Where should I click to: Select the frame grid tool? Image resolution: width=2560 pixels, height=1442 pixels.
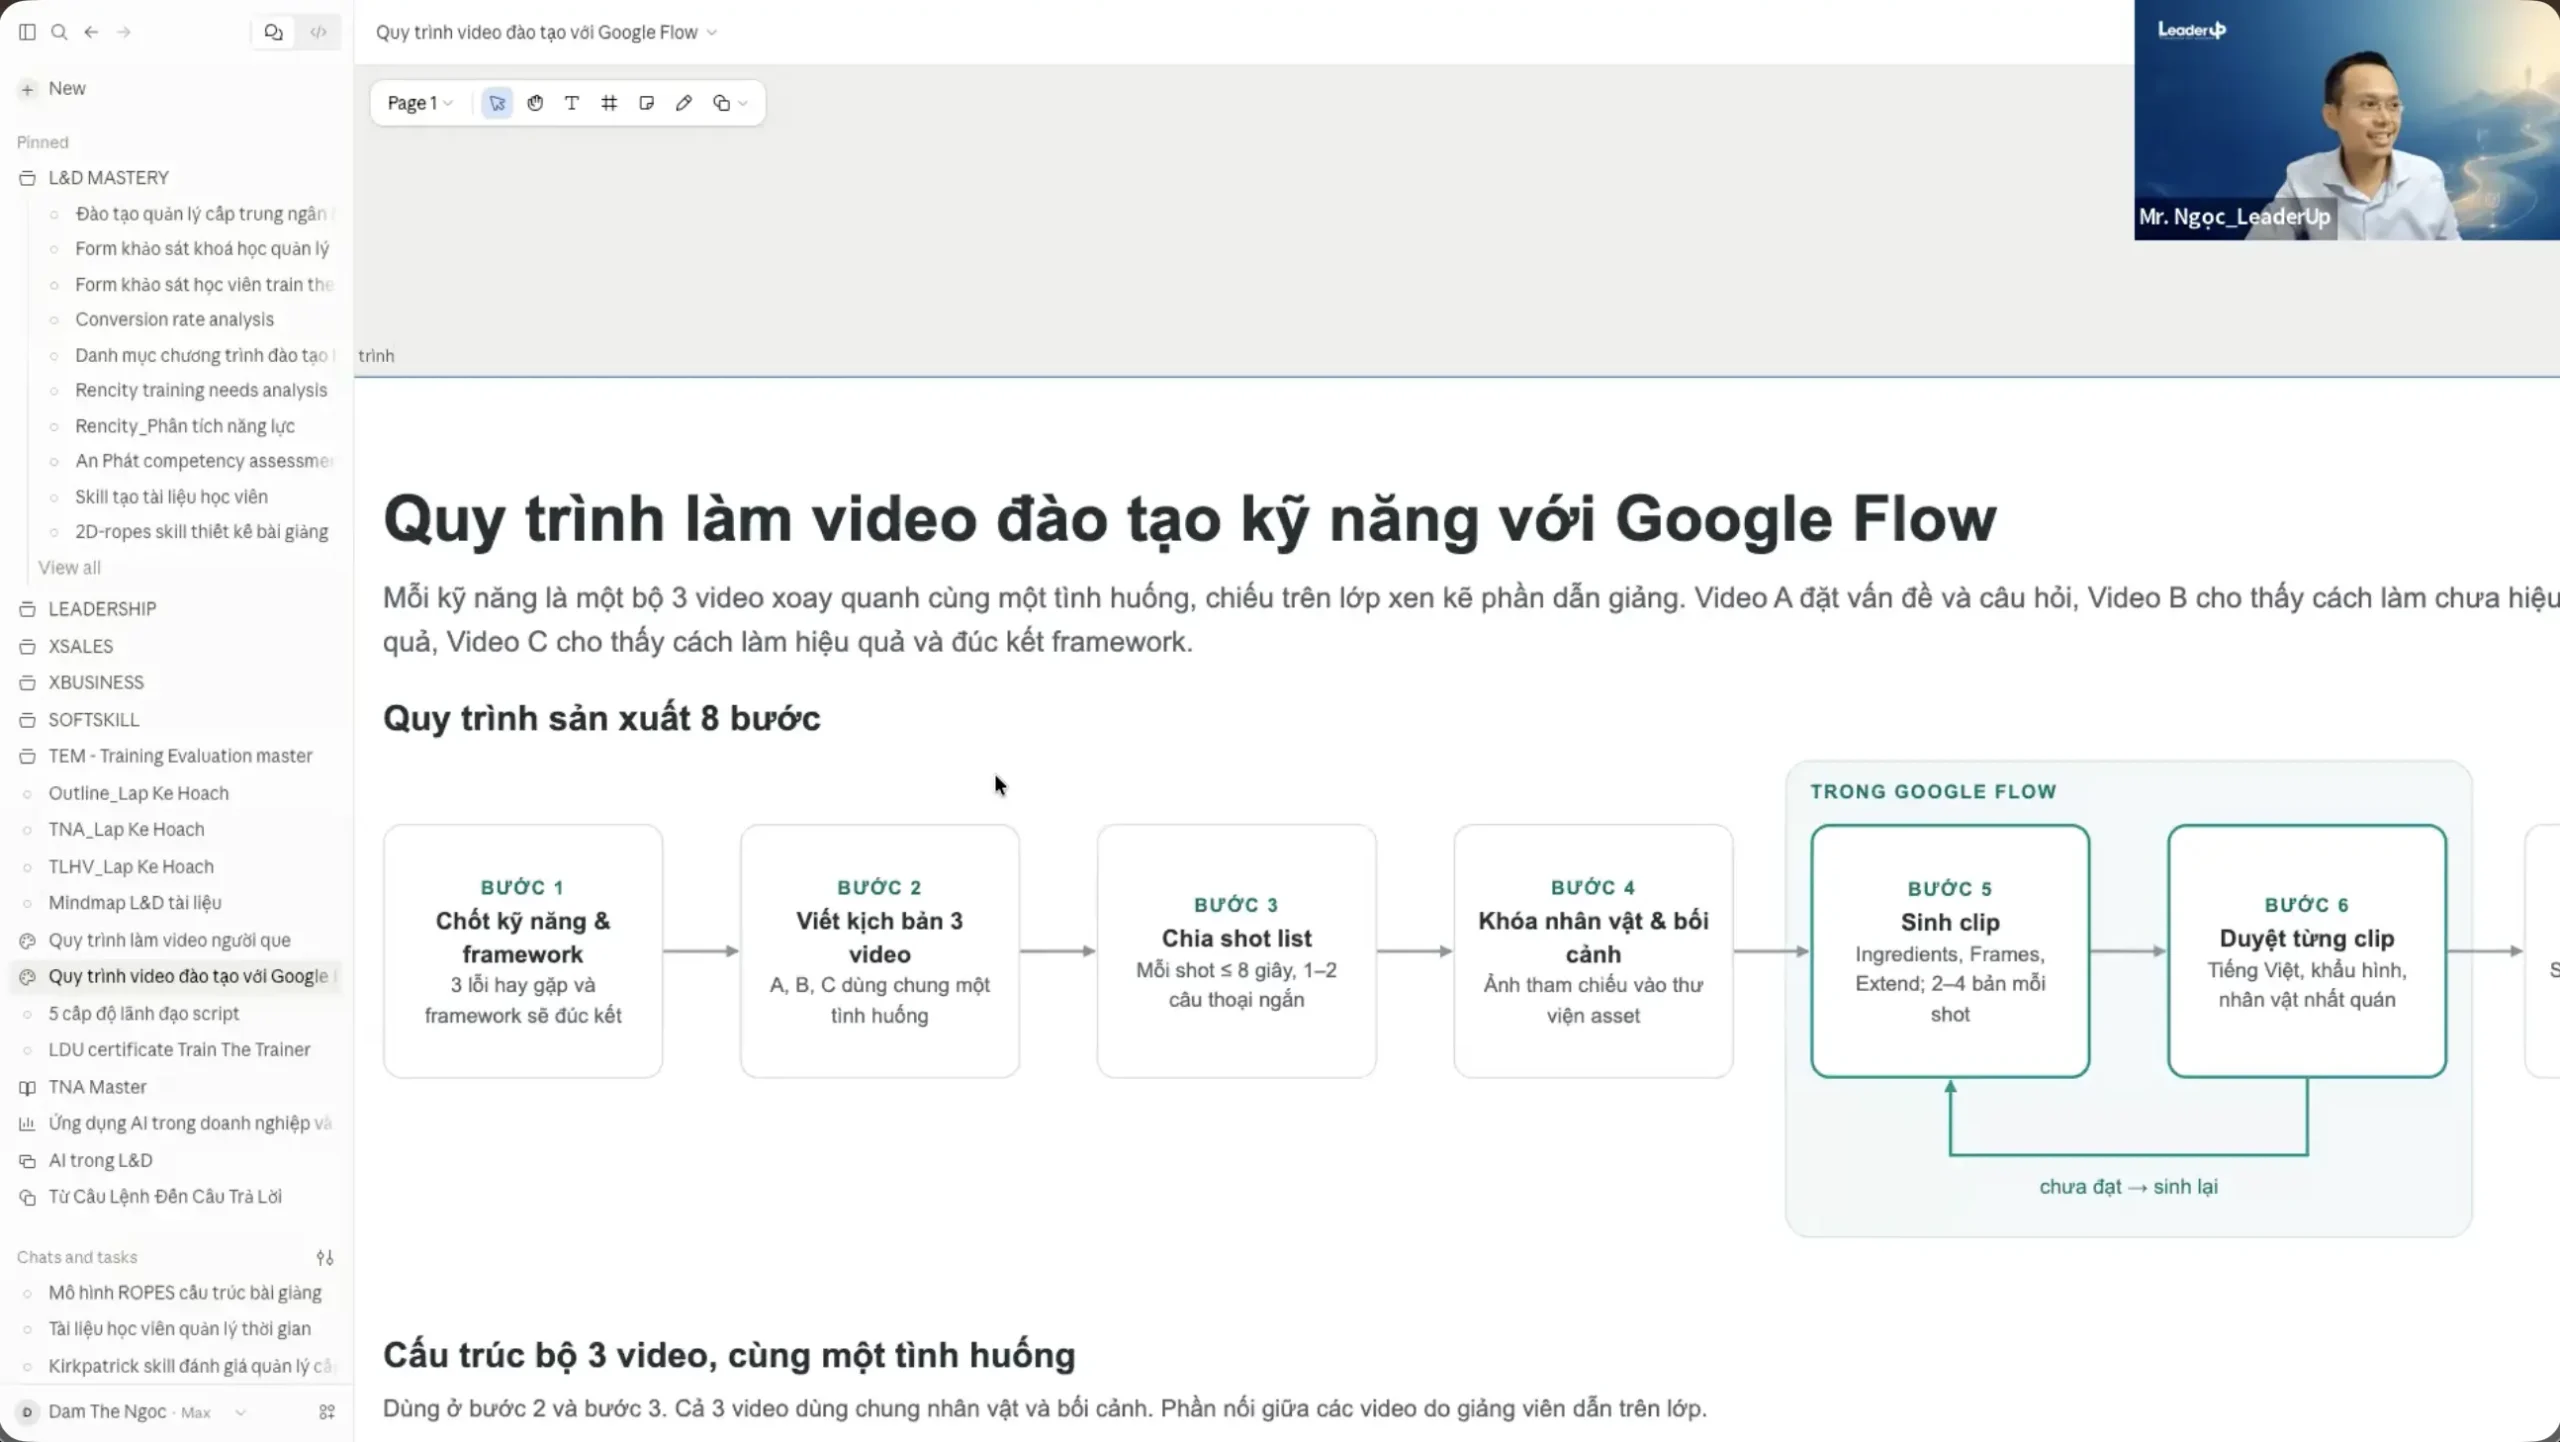[609, 103]
